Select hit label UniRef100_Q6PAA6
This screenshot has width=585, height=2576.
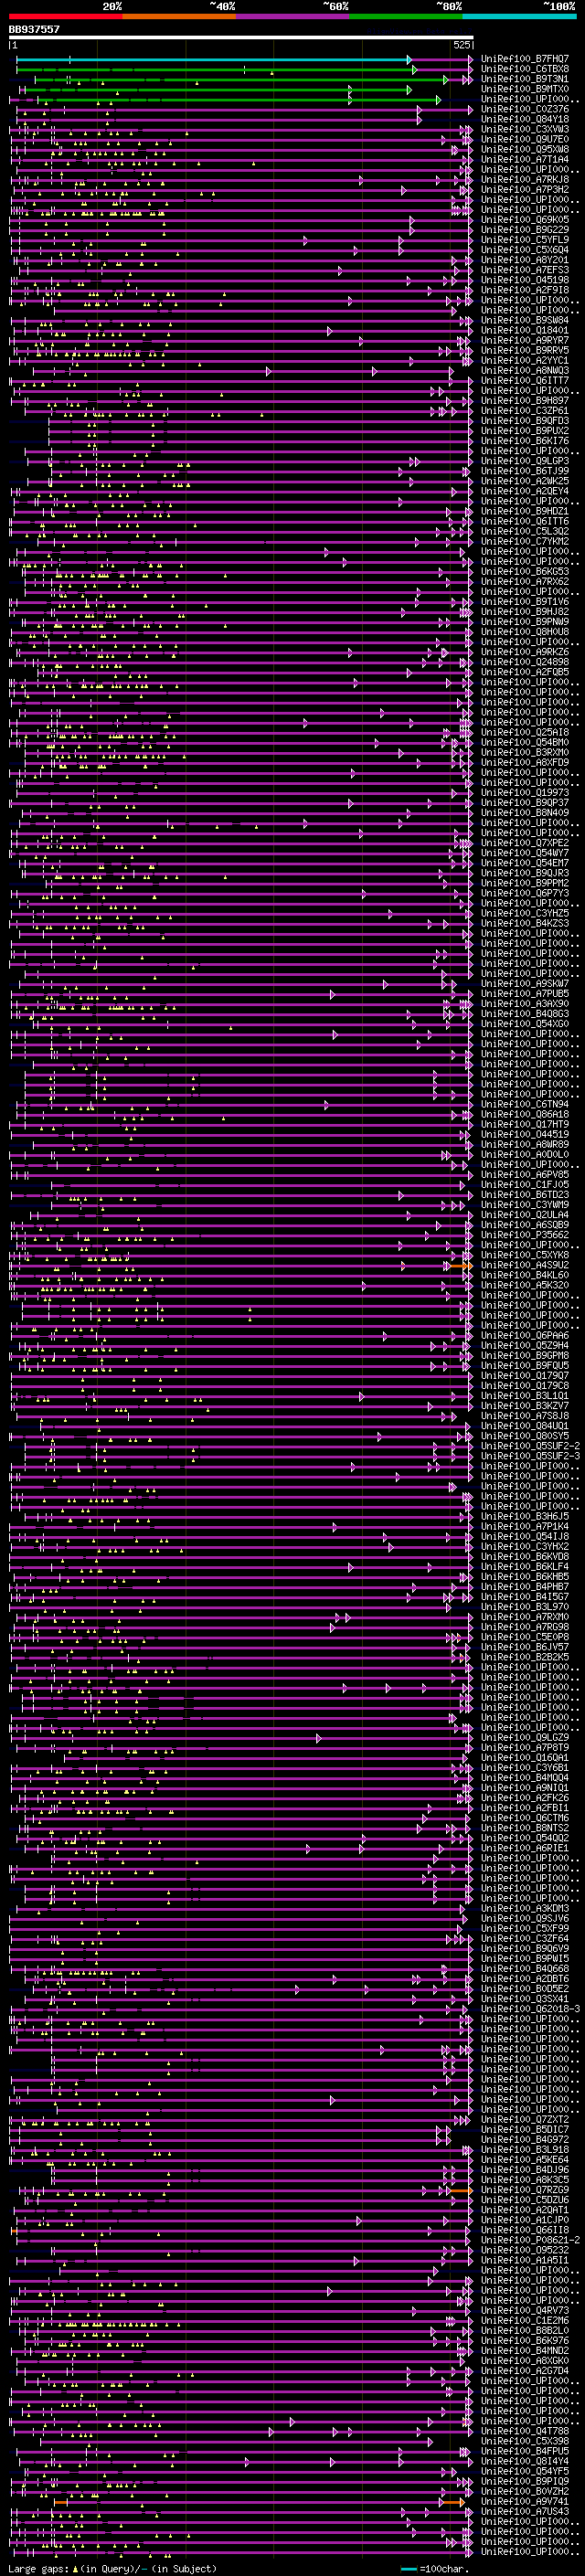(x=525, y=1335)
